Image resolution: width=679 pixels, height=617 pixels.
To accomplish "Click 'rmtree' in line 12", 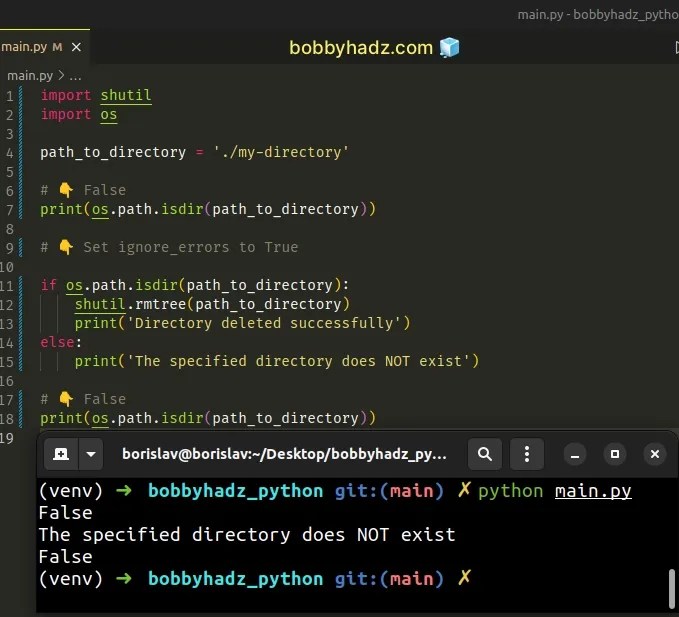I will (160, 304).
